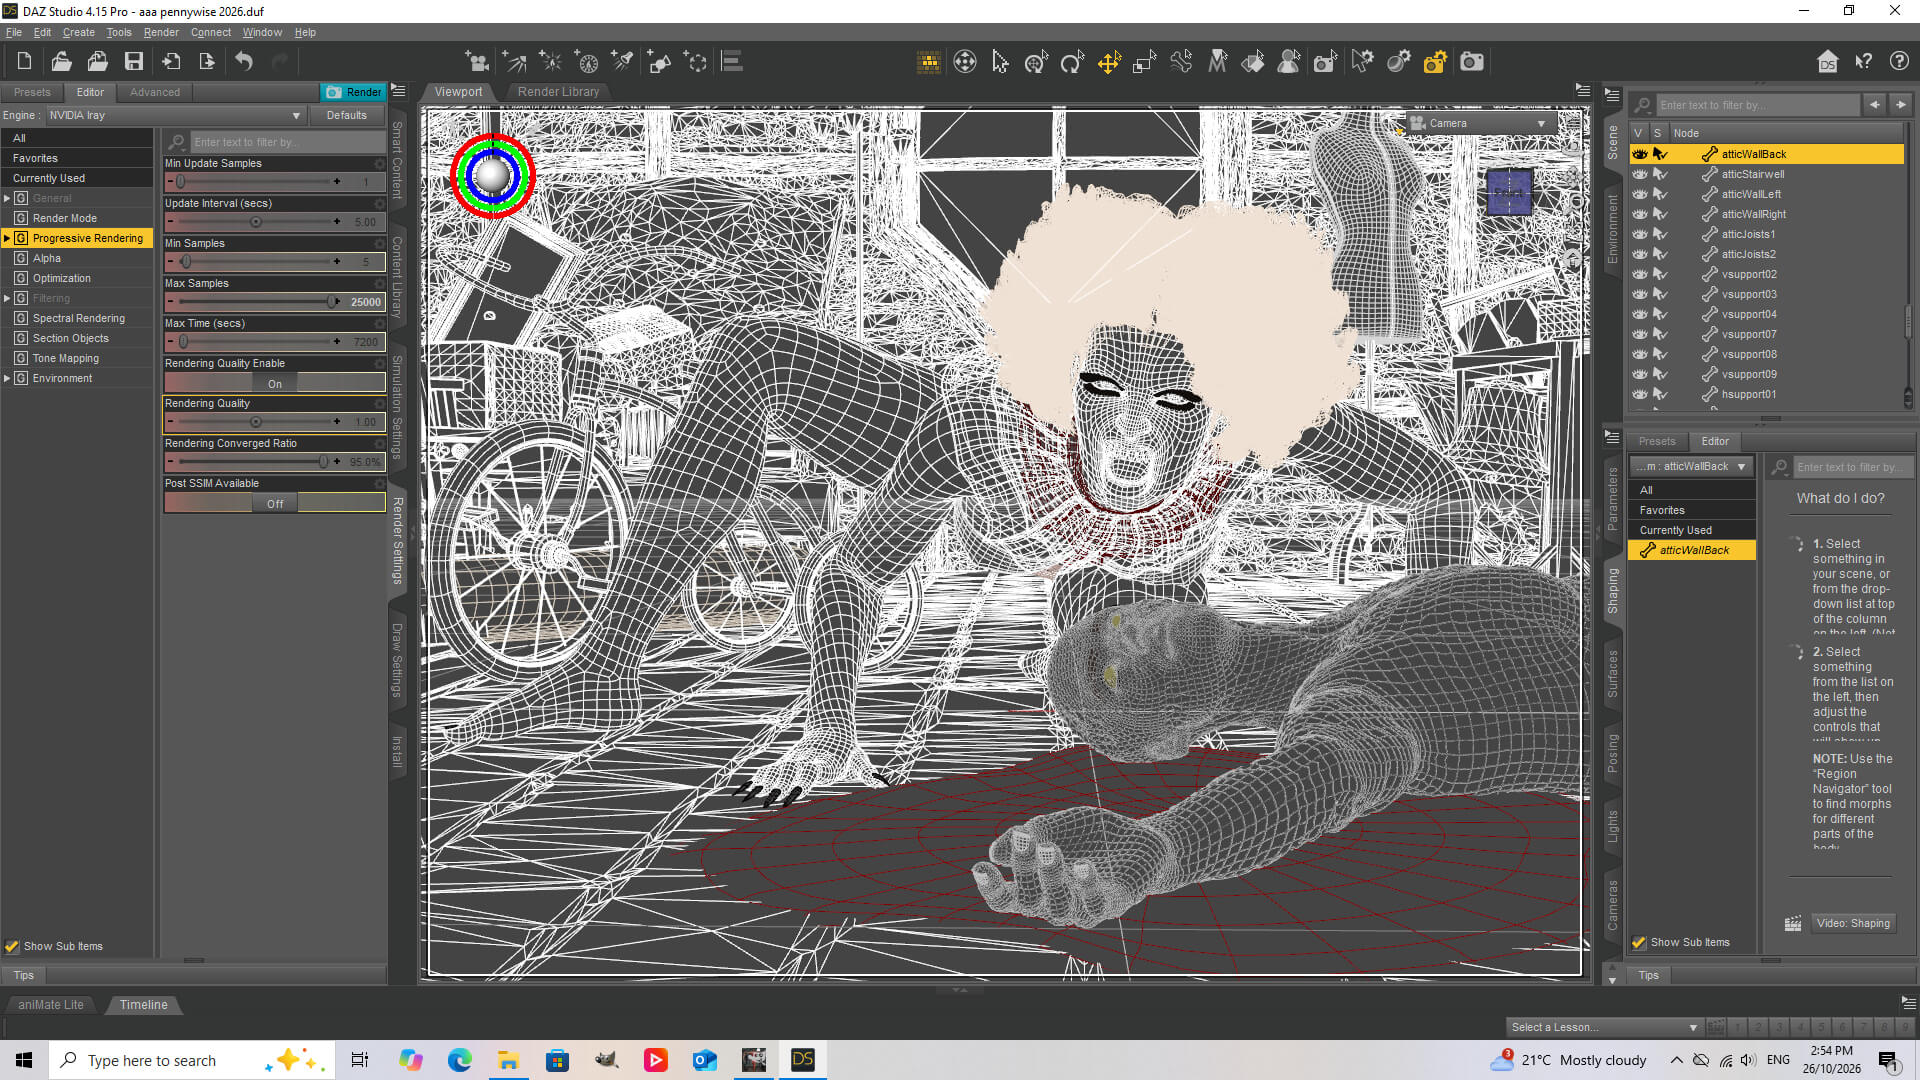Click the Rendering Quality slider
Viewport: 1920px width, 1080px height.
click(275, 422)
